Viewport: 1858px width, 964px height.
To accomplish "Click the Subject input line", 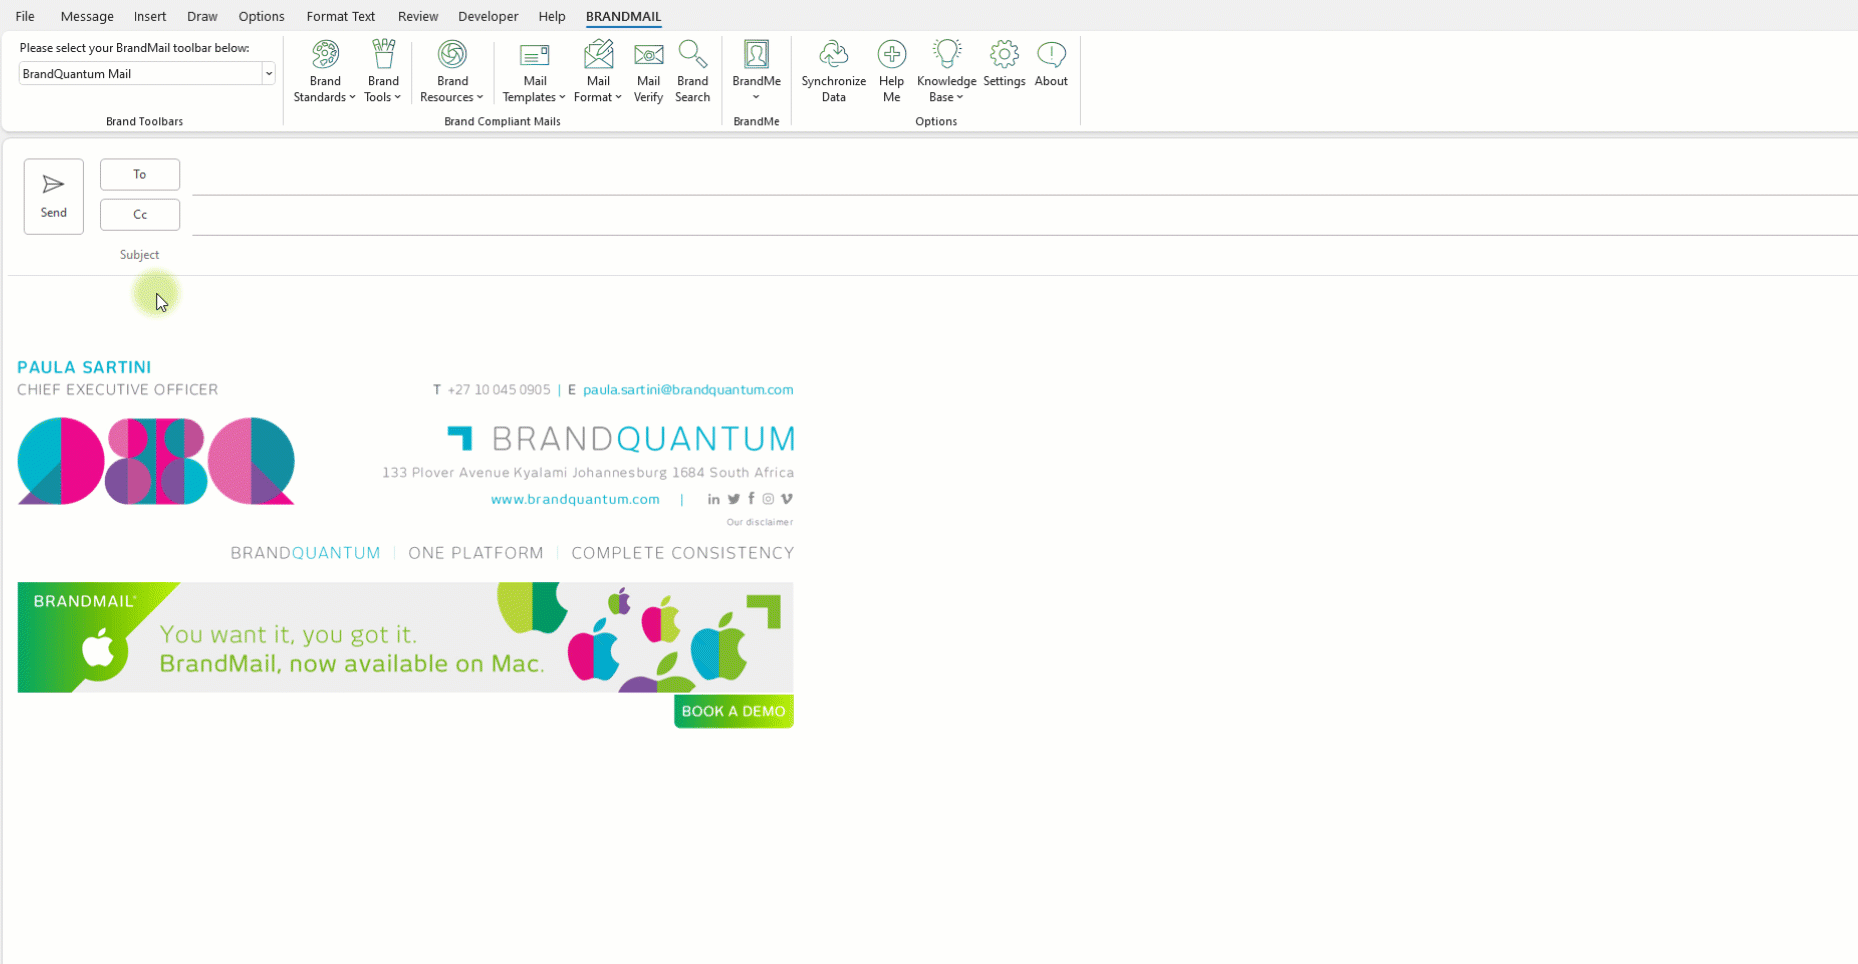I will [x=1025, y=255].
